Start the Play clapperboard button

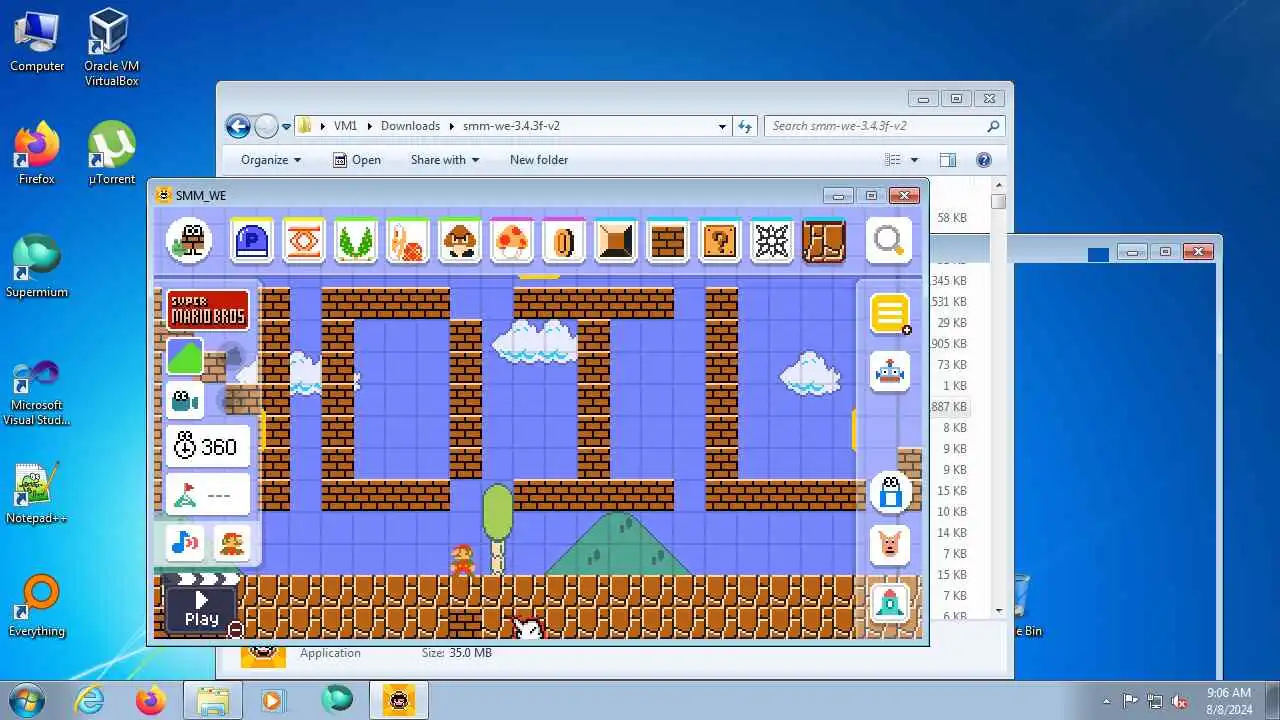201,608
